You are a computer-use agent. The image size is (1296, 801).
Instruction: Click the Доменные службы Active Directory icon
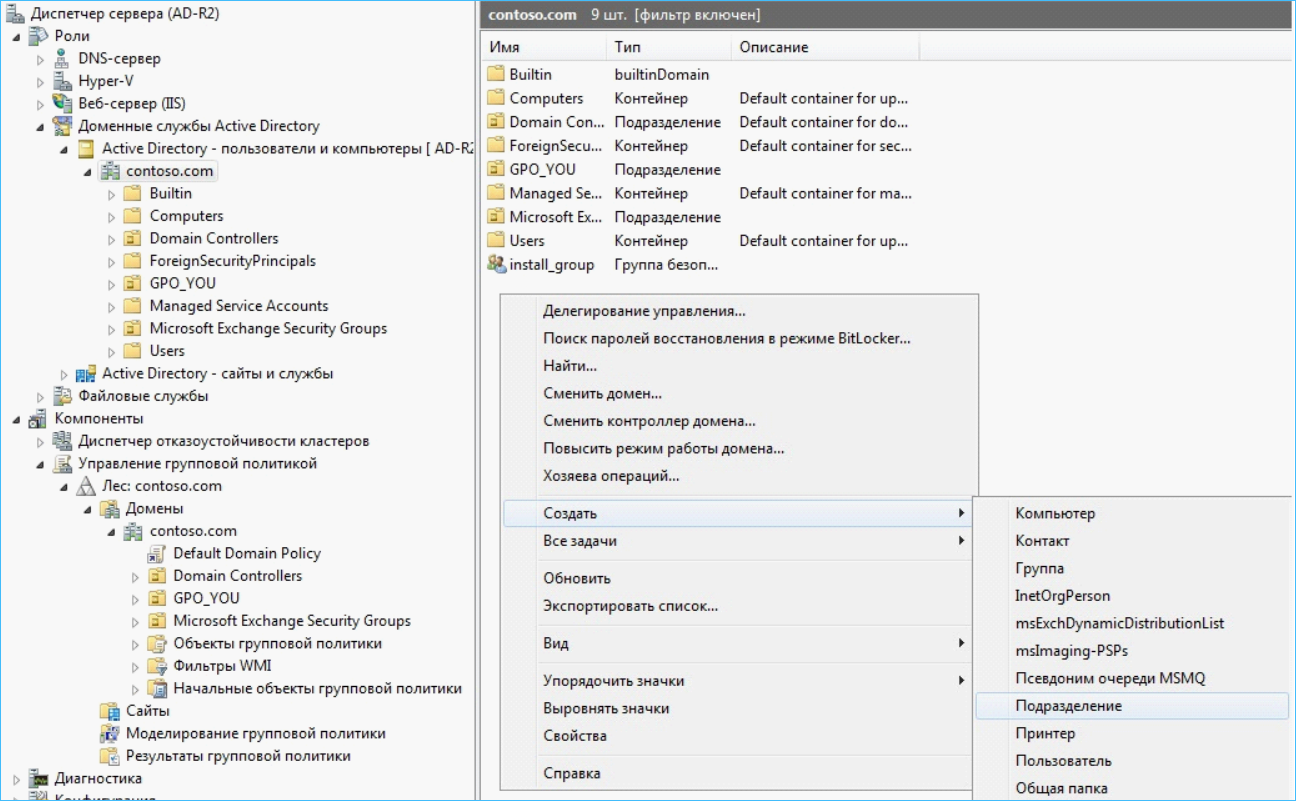point(62,126)
